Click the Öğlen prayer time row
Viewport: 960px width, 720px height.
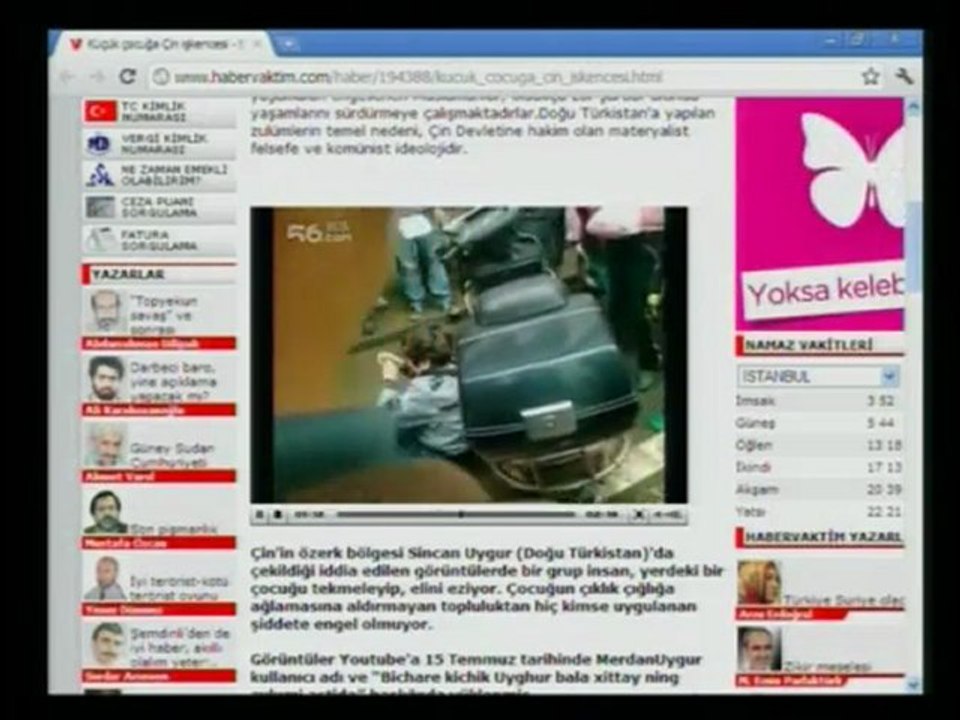click(x=818, y=445)
